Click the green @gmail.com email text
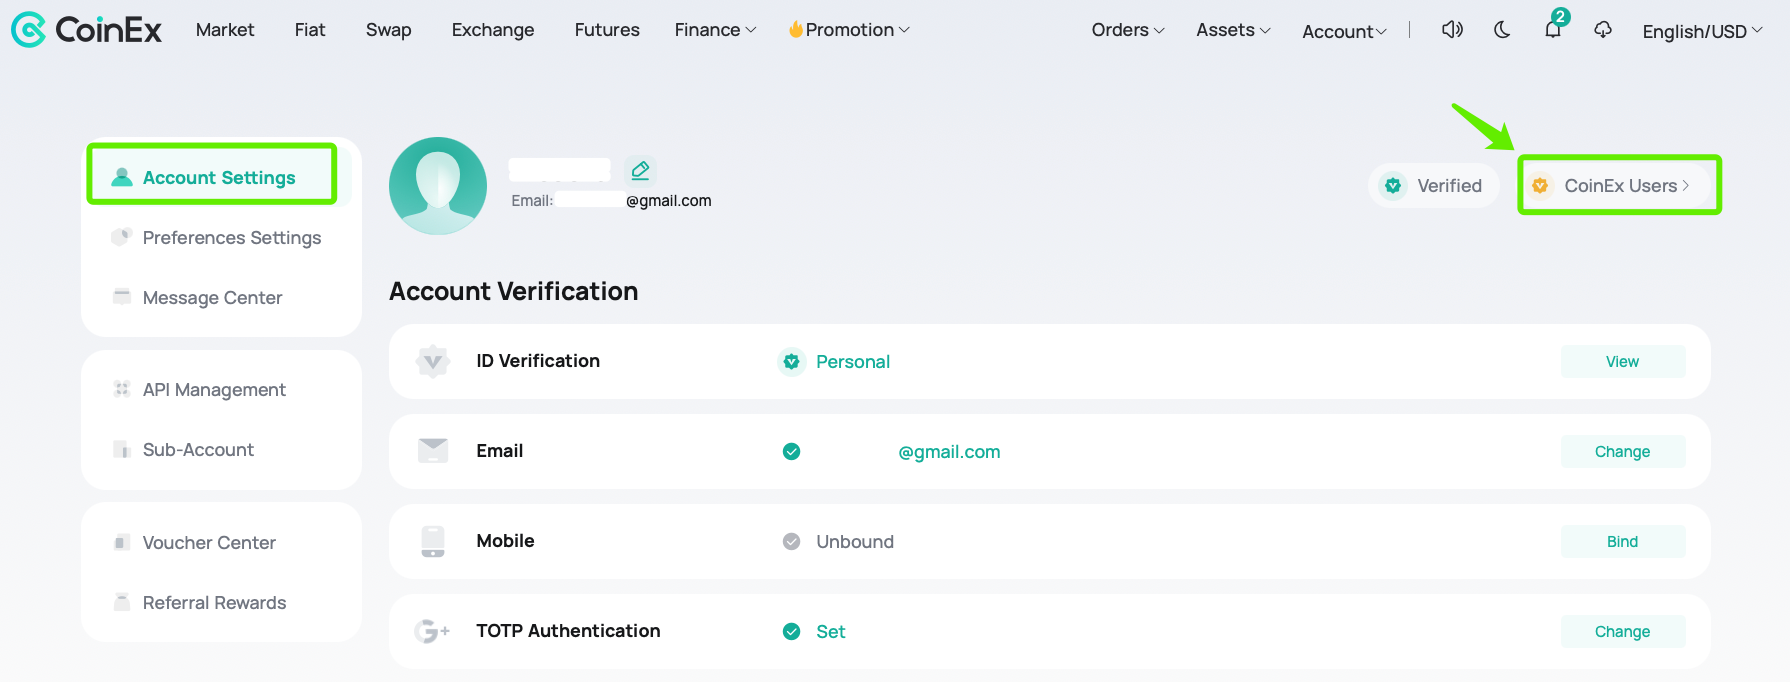The width and height of the screenshot is (1790, 682). pyautogui.click(x=949, y=451)
